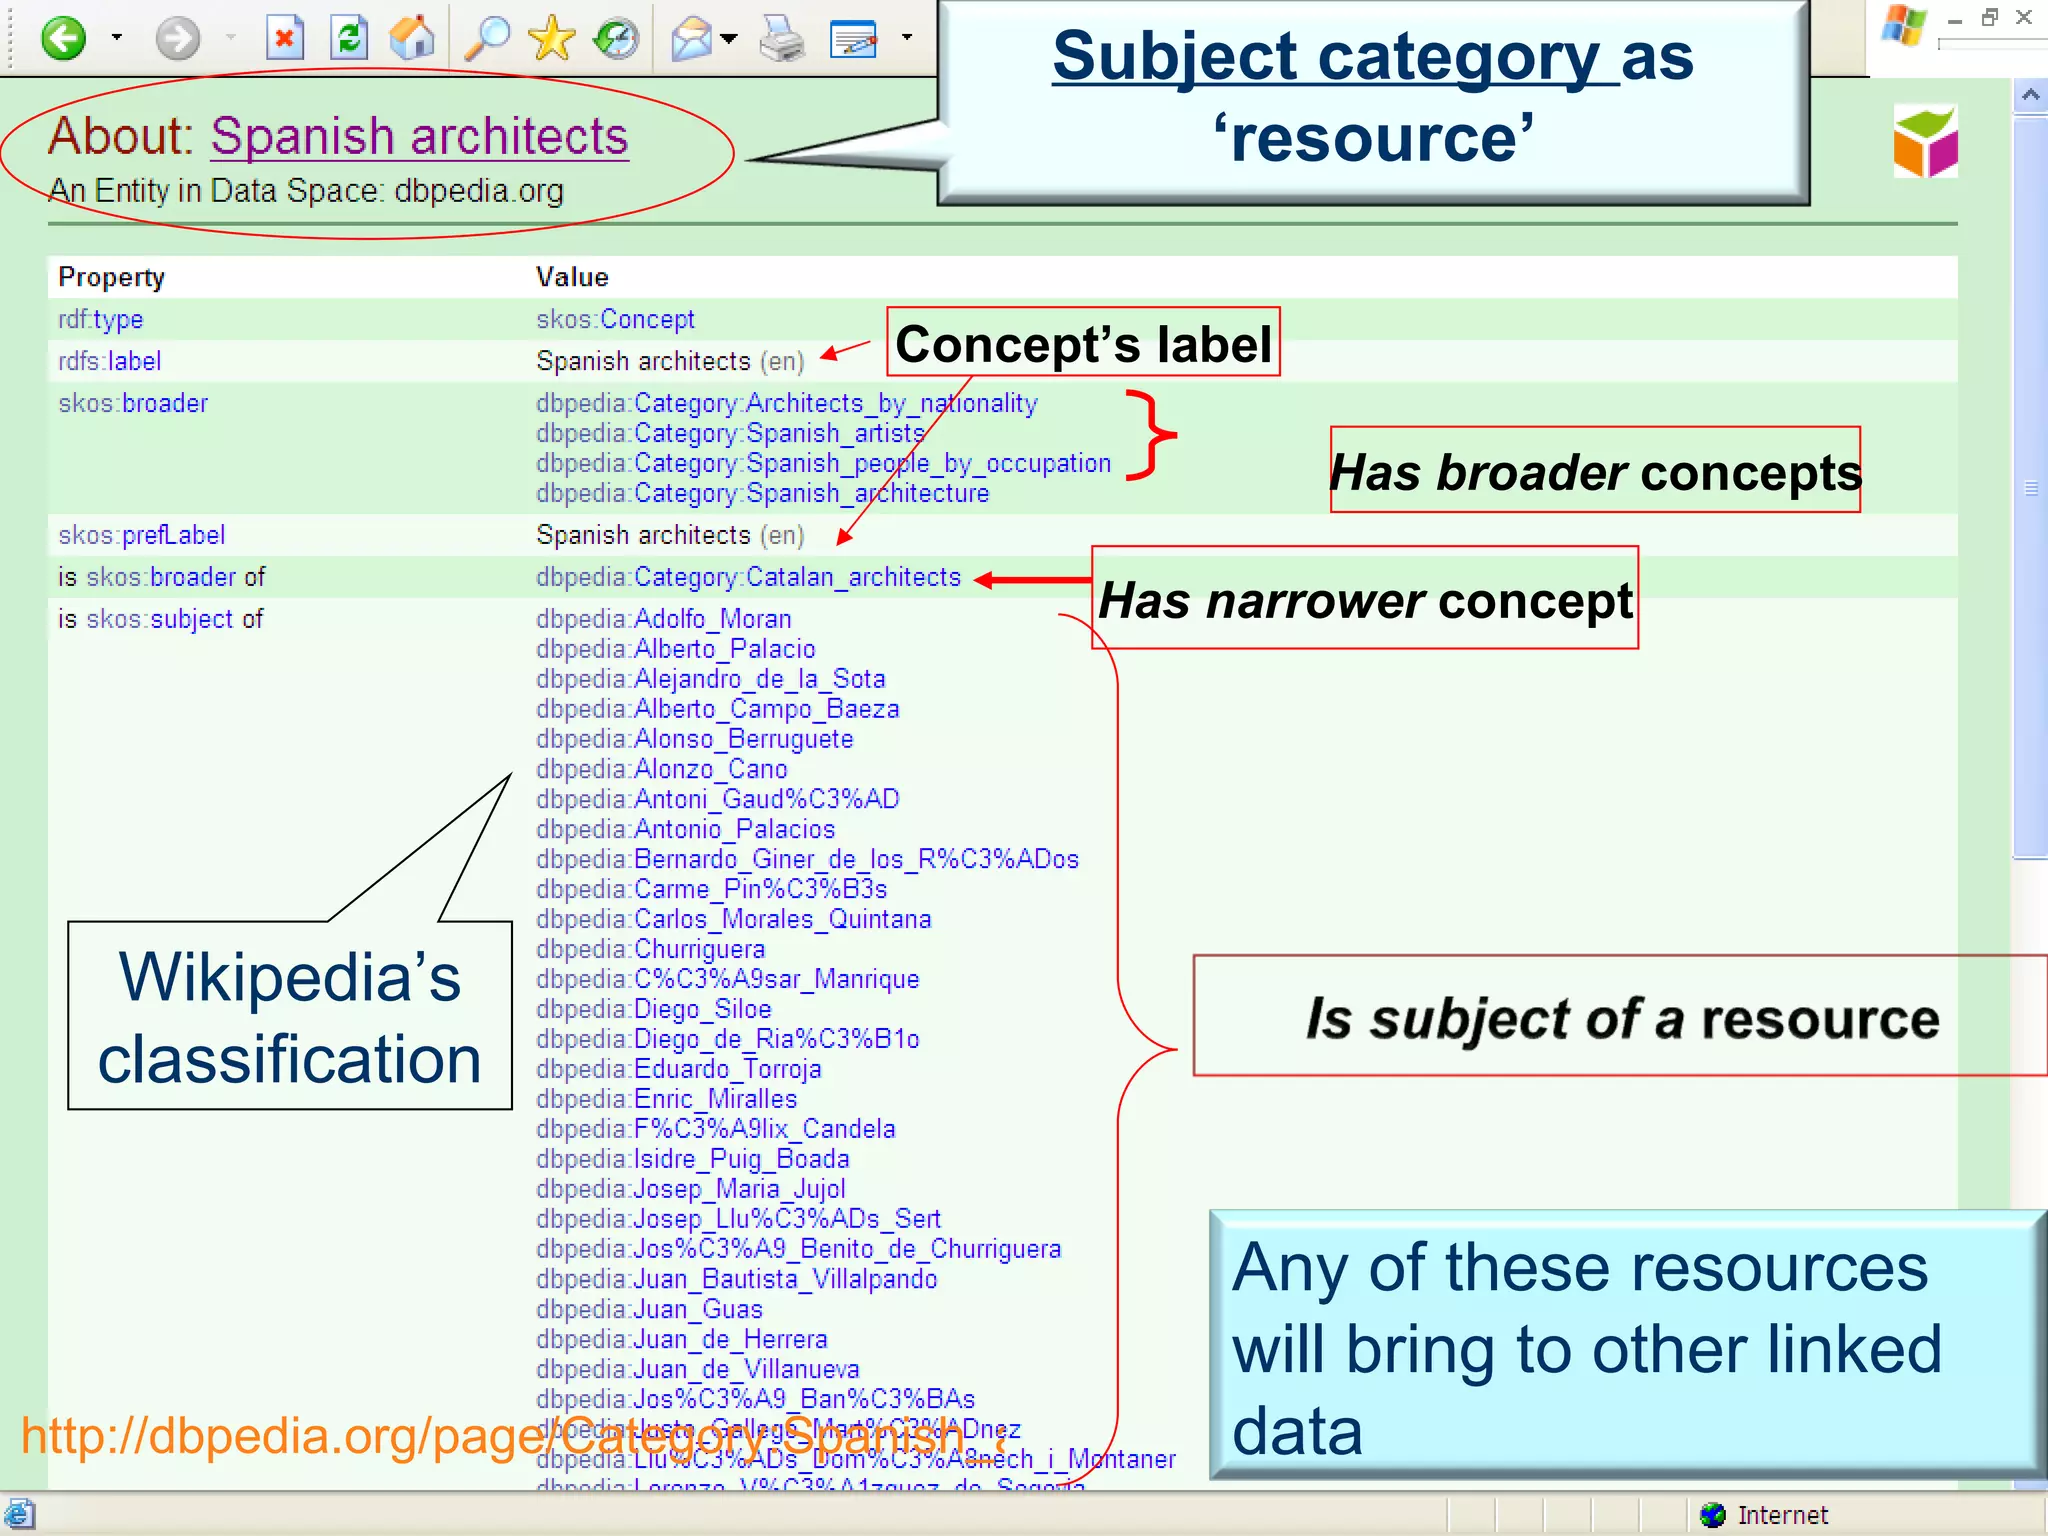Open dbpedia:Alonzo_Cano link
This screenshot has width=2048, height=1536.
(661, 769)
